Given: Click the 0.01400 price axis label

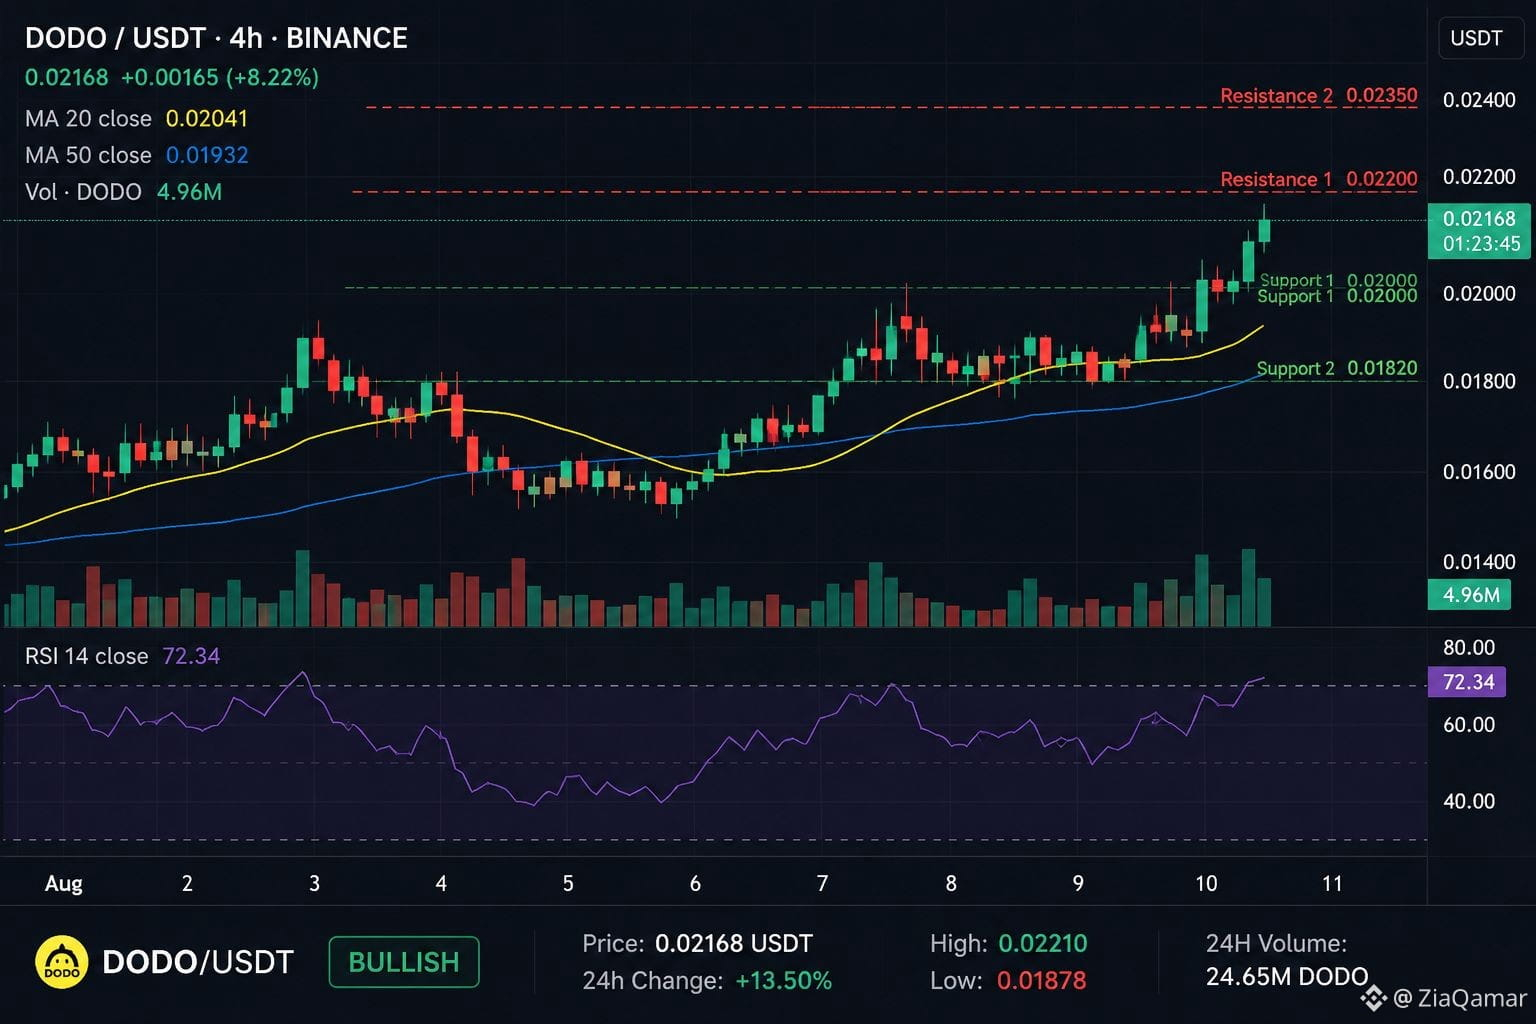Looking at the screenshot, I should [1479, 562].
